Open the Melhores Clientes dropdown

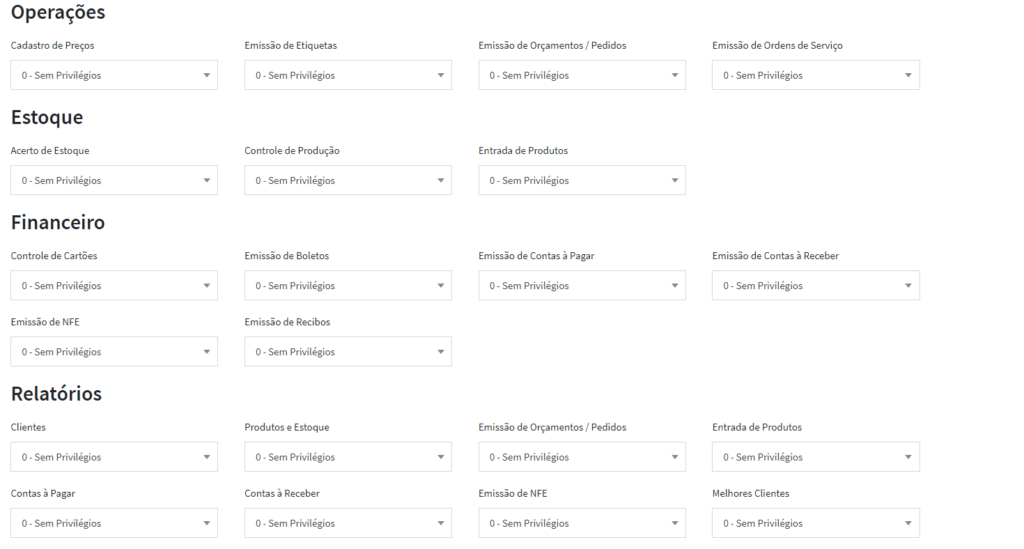click(x=816, y=523)
